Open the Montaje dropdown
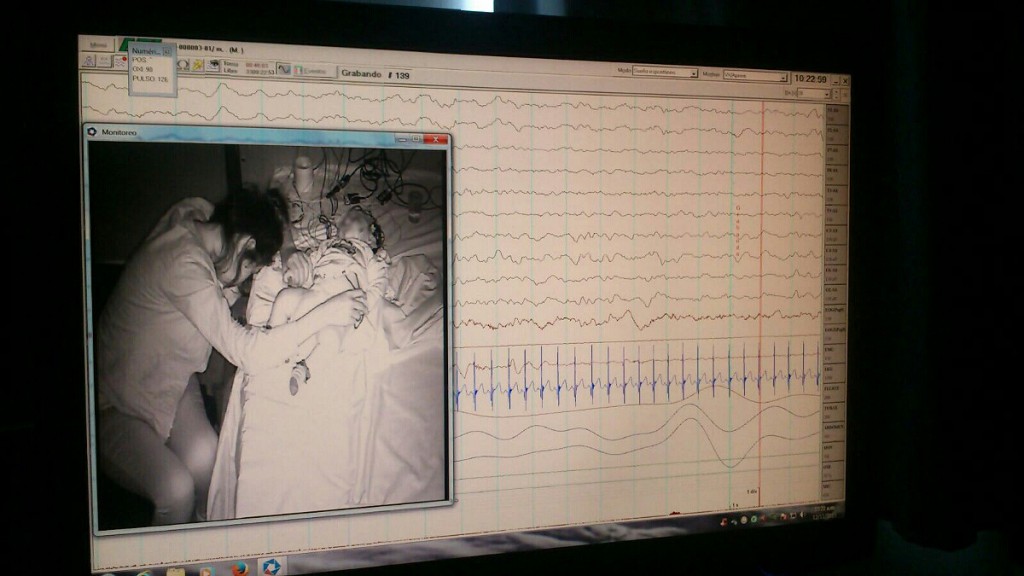The image size is (1024, 576). (x=755, y=76)
